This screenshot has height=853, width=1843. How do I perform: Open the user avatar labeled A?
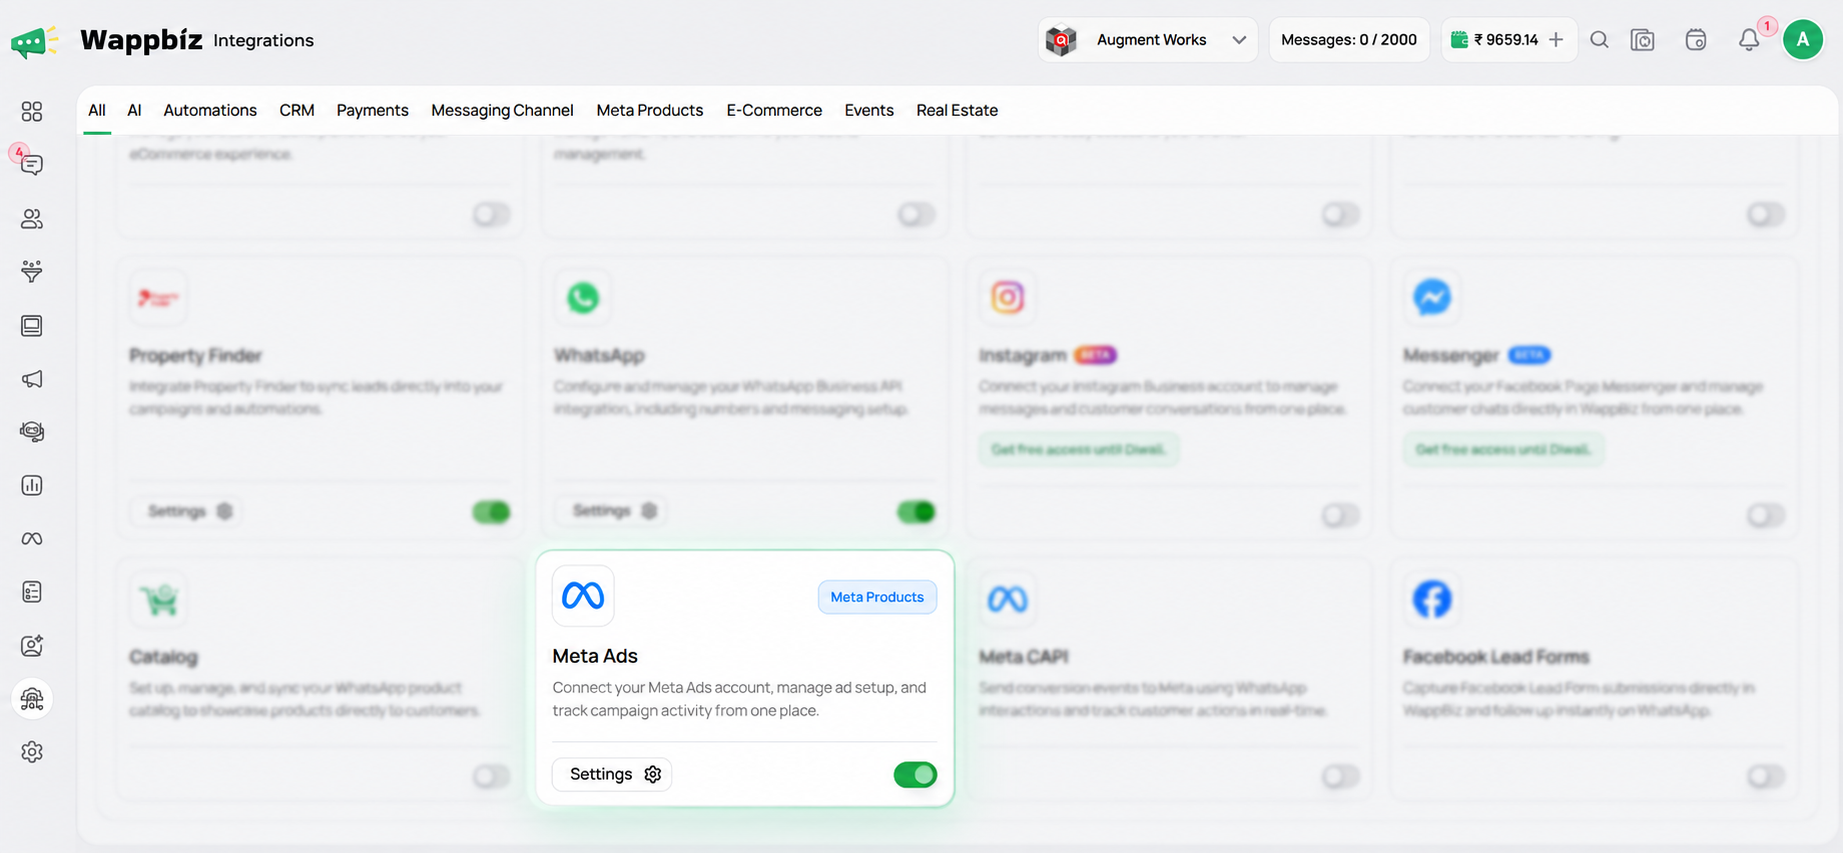pyautogui.click(x=1803, y=40)
